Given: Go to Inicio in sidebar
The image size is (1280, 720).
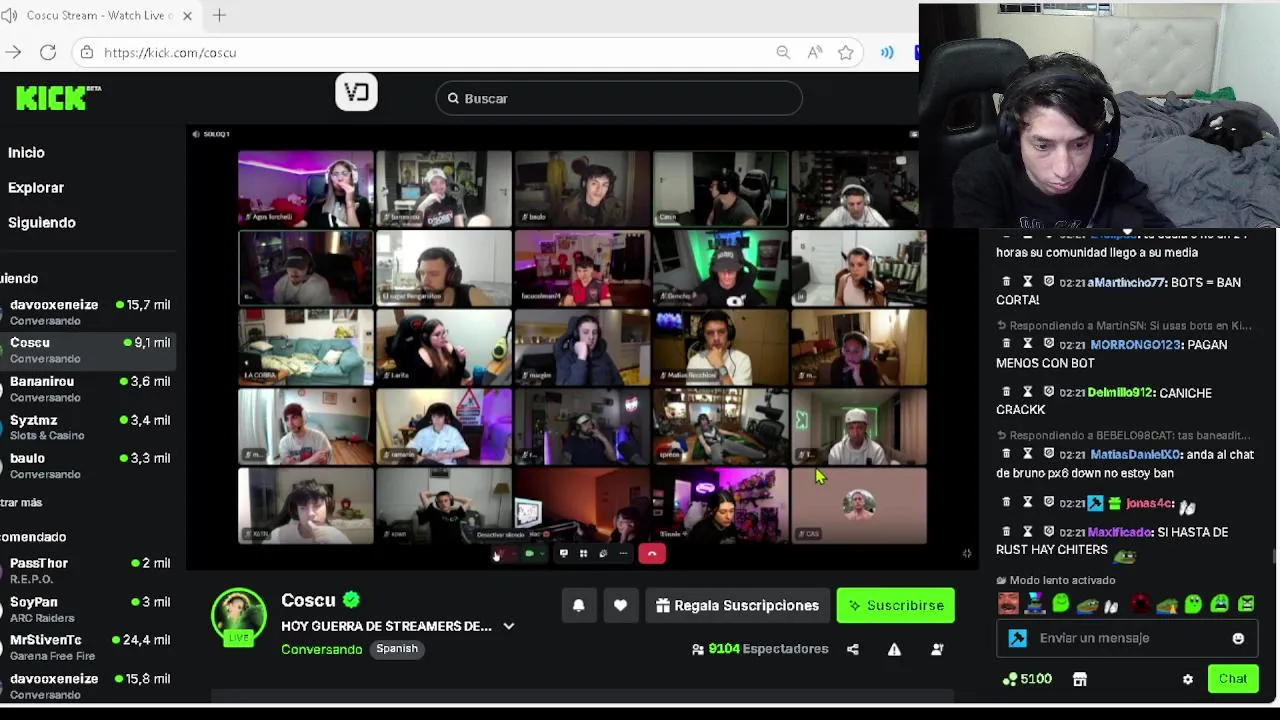Looking at the screenshot, I should pyautogui.click(x=26, y=152).
